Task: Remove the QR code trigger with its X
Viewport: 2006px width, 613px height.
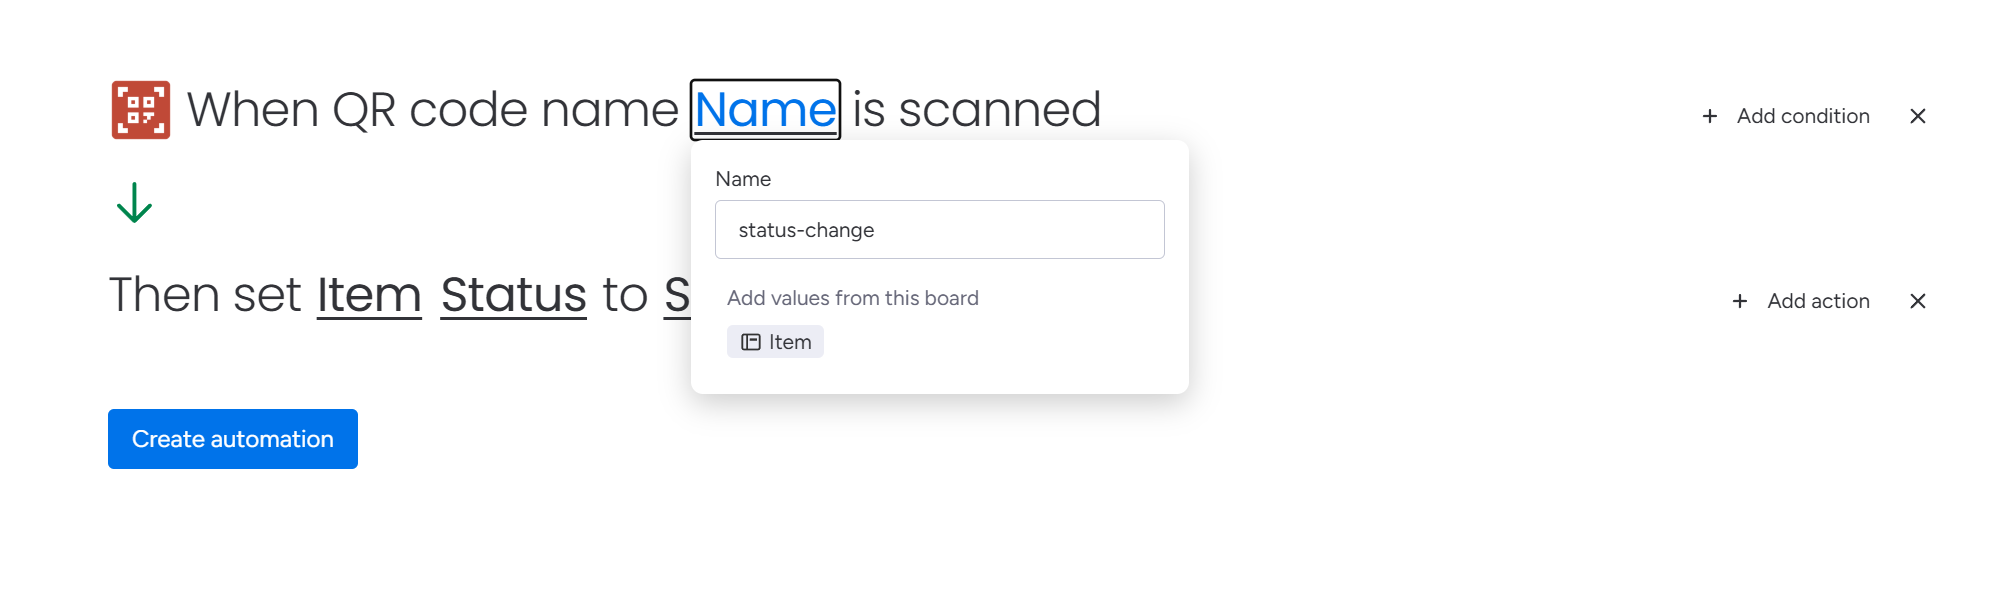Action: [1917, 116]
